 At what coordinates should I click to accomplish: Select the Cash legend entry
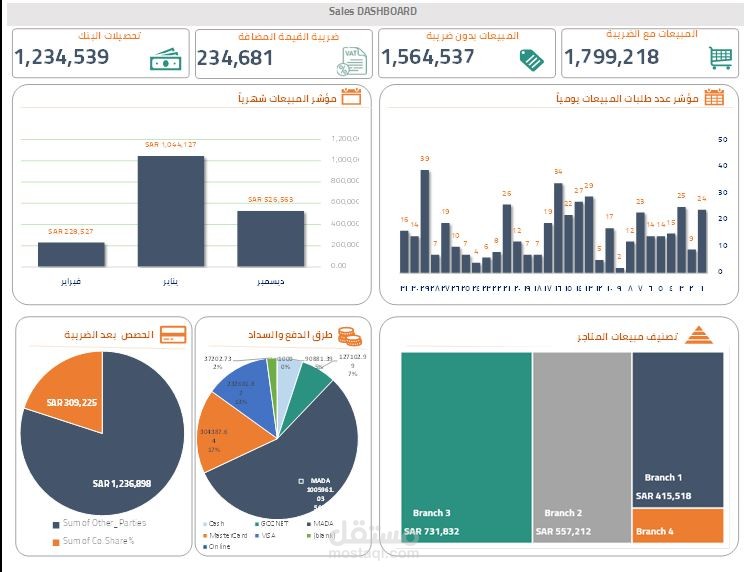click(214, 523)
